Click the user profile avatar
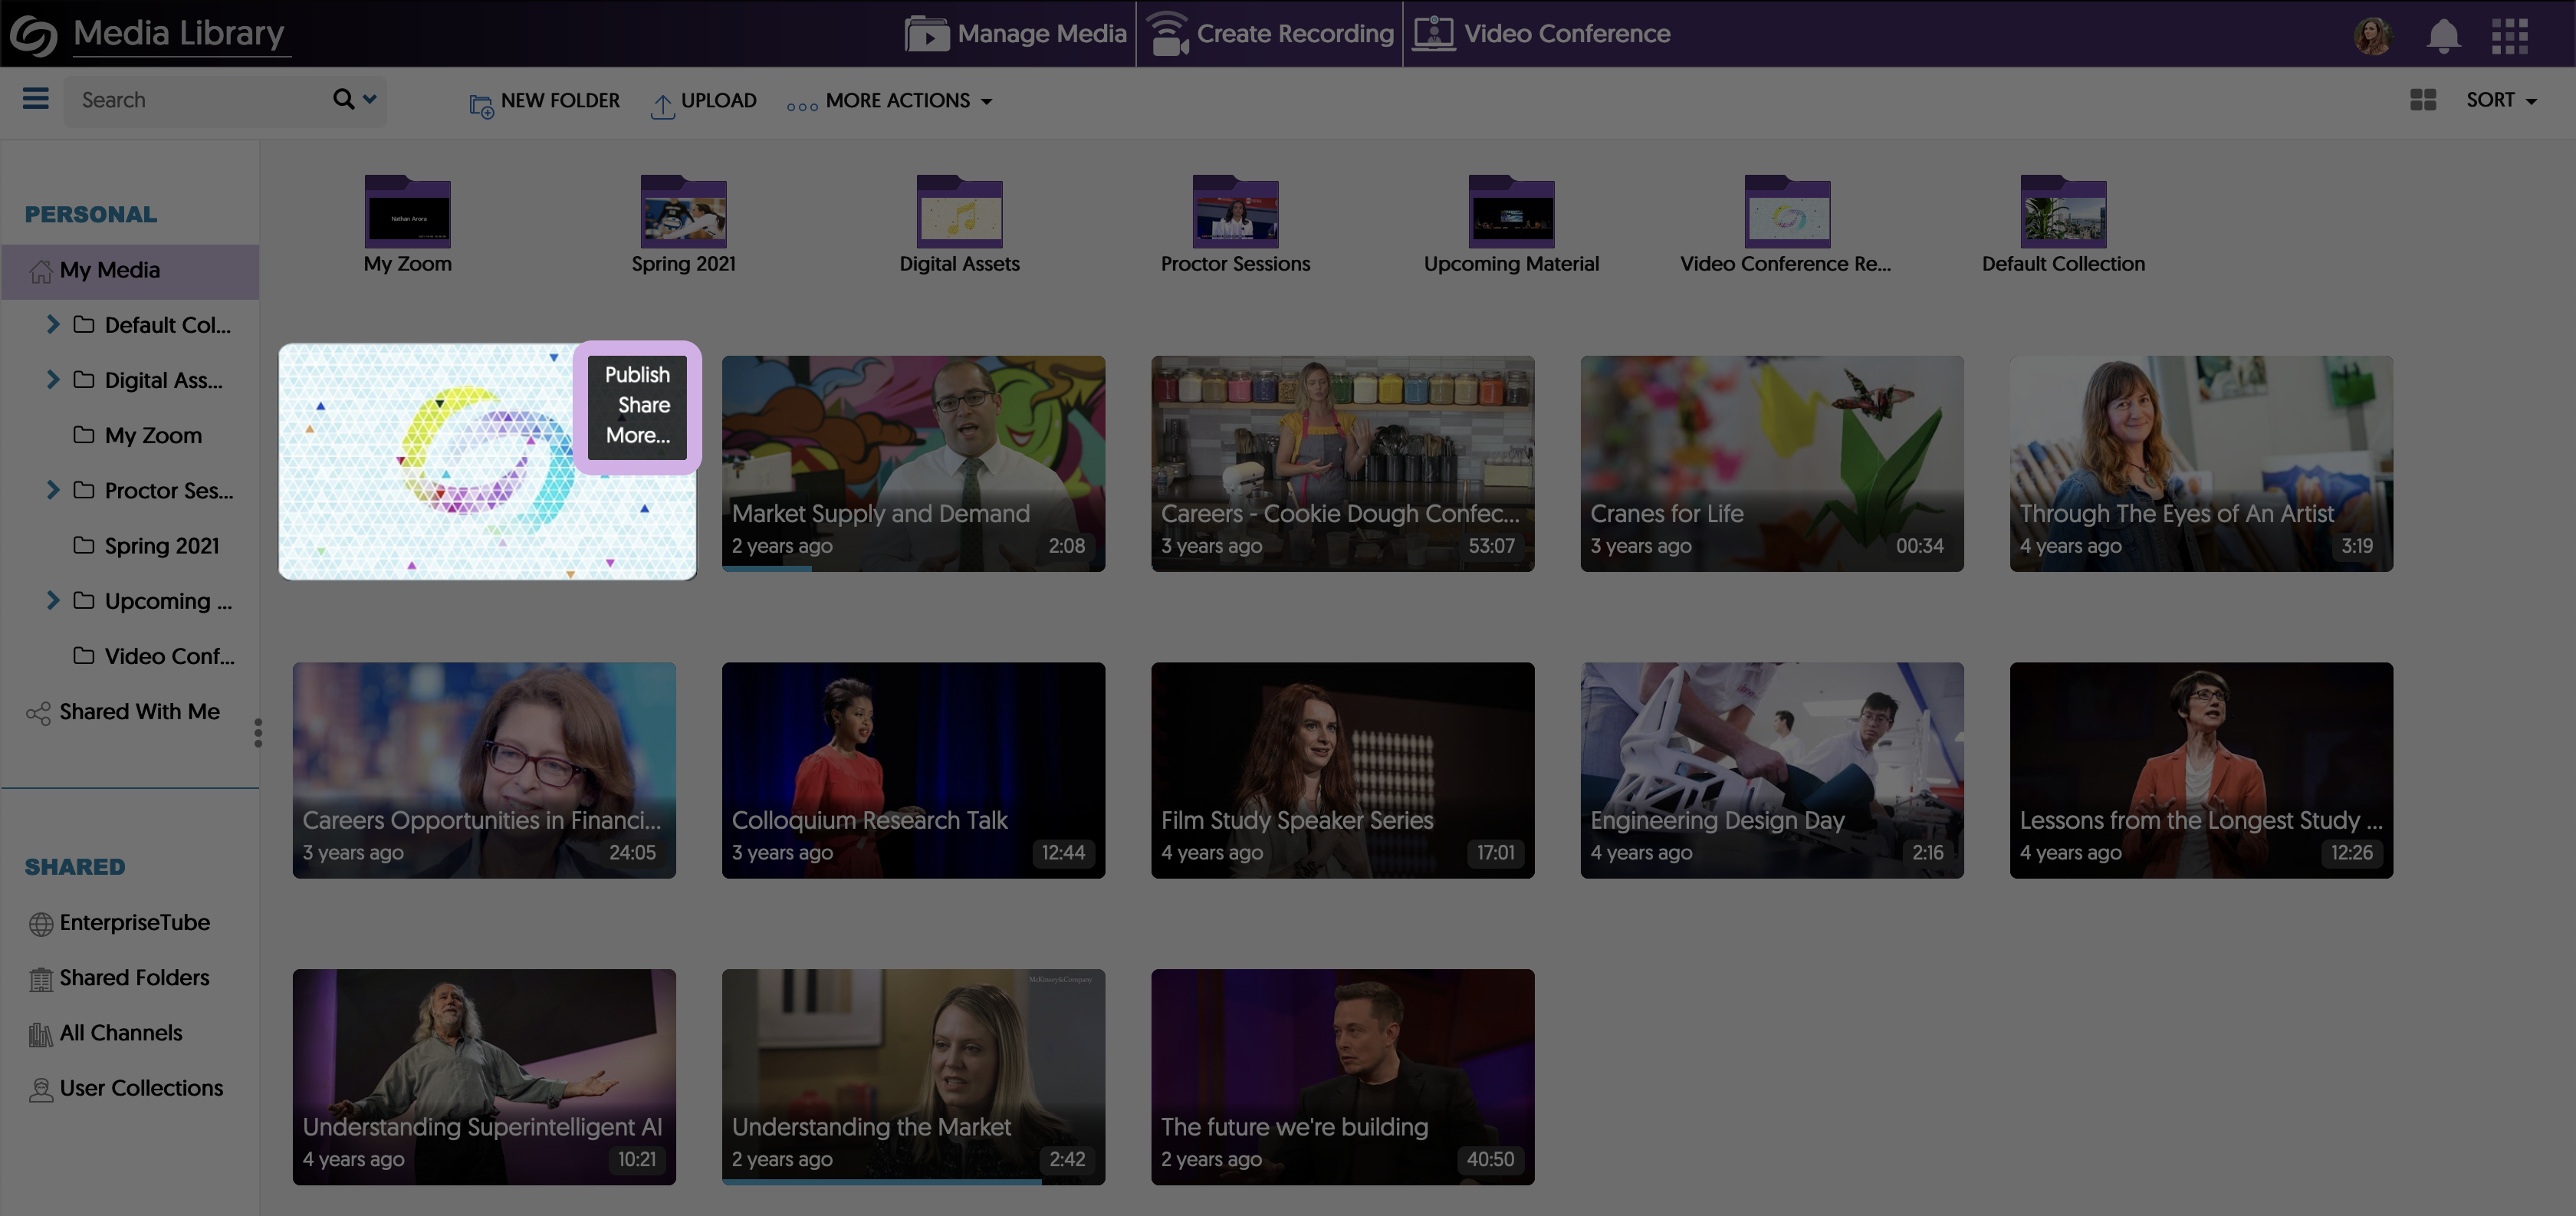The width and height of the screenshot is (2576, 1216). coord(2372,36)
